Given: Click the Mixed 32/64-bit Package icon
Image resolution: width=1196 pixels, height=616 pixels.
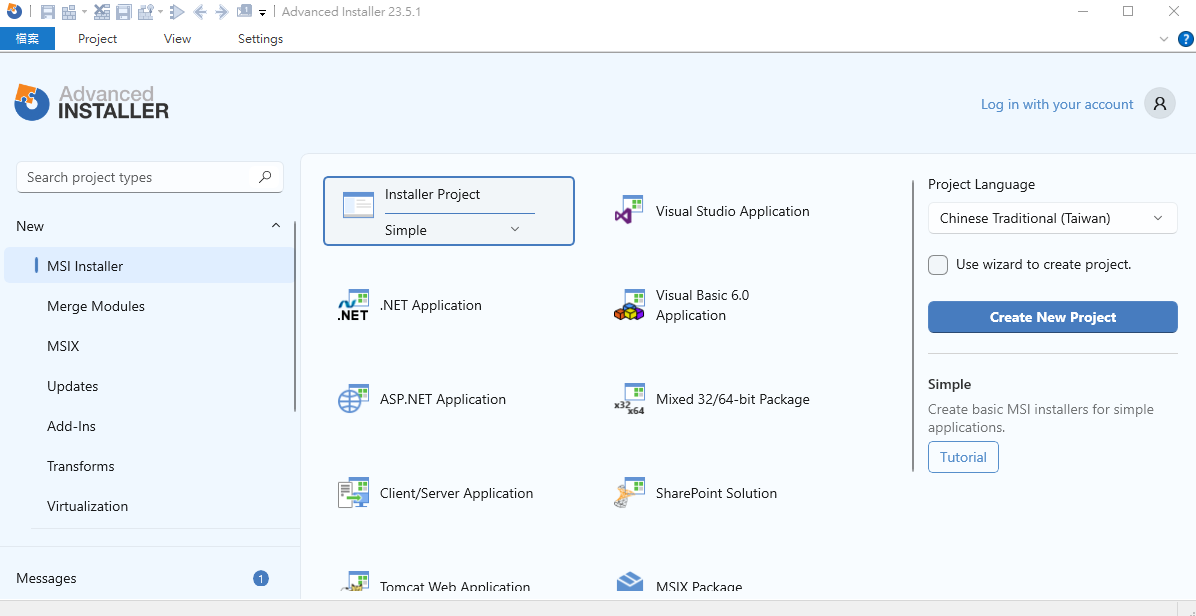Looking at the screenshot, I should 629,399.
